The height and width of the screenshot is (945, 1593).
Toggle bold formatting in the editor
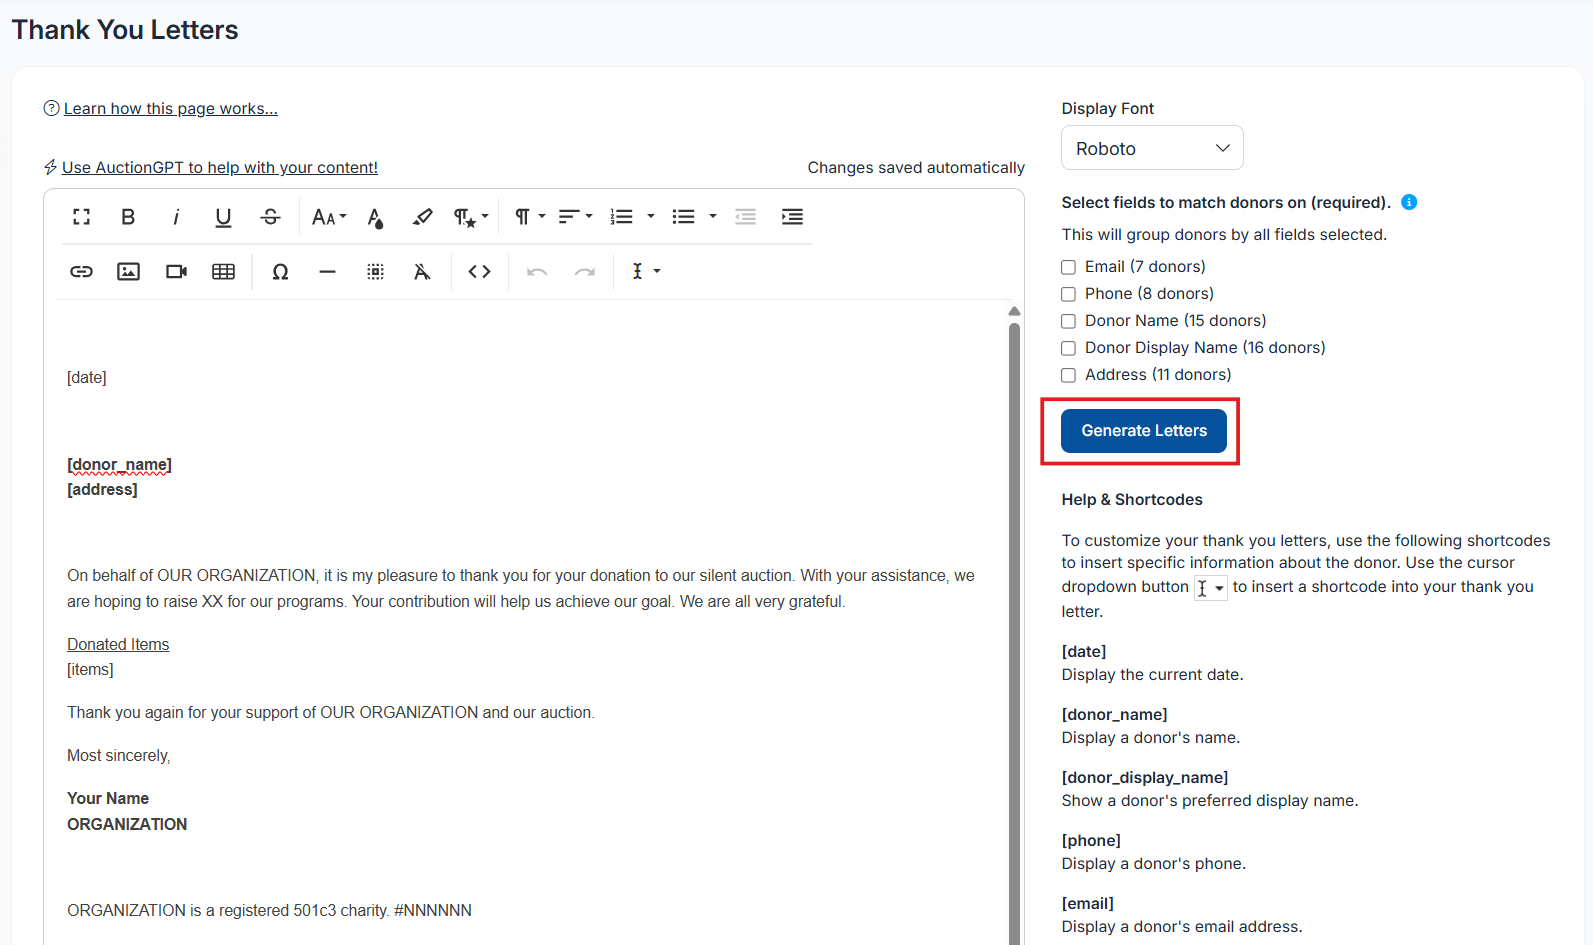(128, 217)
